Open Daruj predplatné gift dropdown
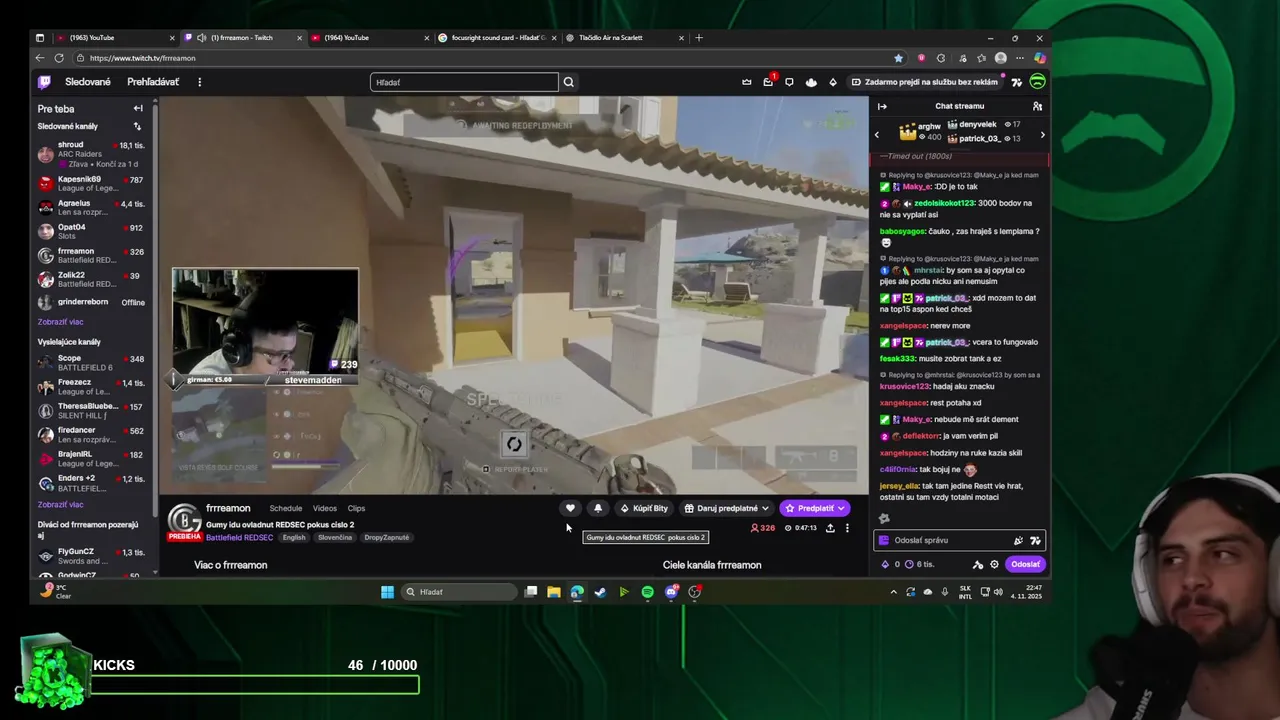Image resolution: width=1280 pixels, height=720 pixels. point(727,508)
